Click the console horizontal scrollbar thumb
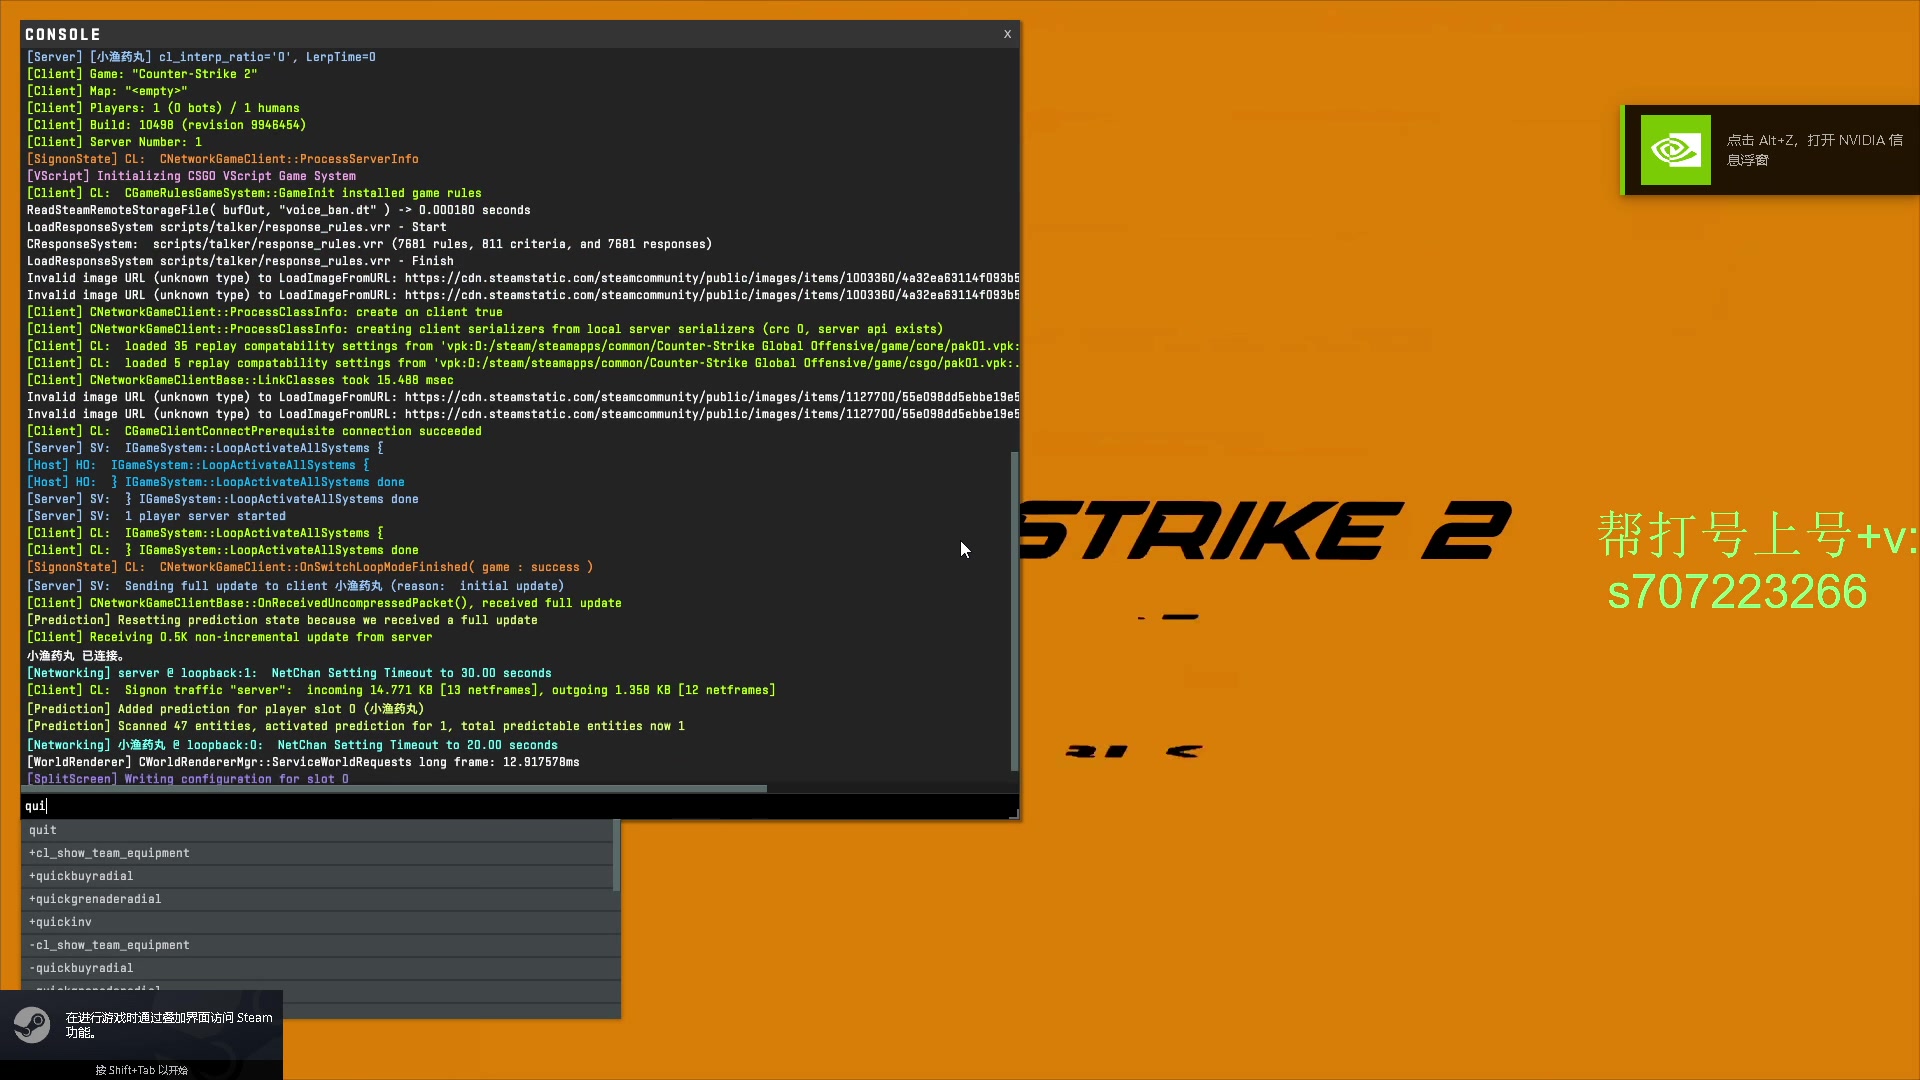 coord(394,789)
